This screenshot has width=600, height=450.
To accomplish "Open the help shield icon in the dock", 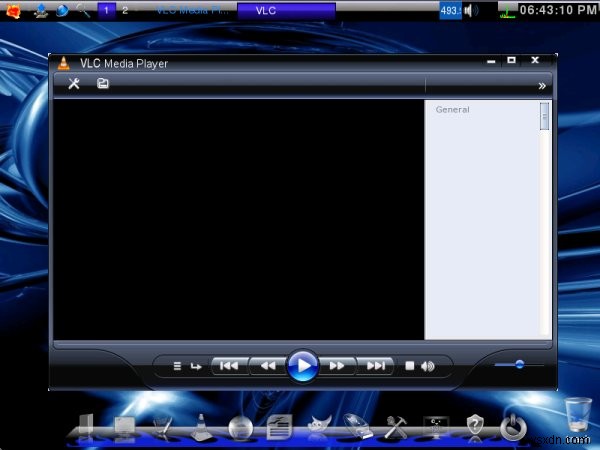I will 475,424.
